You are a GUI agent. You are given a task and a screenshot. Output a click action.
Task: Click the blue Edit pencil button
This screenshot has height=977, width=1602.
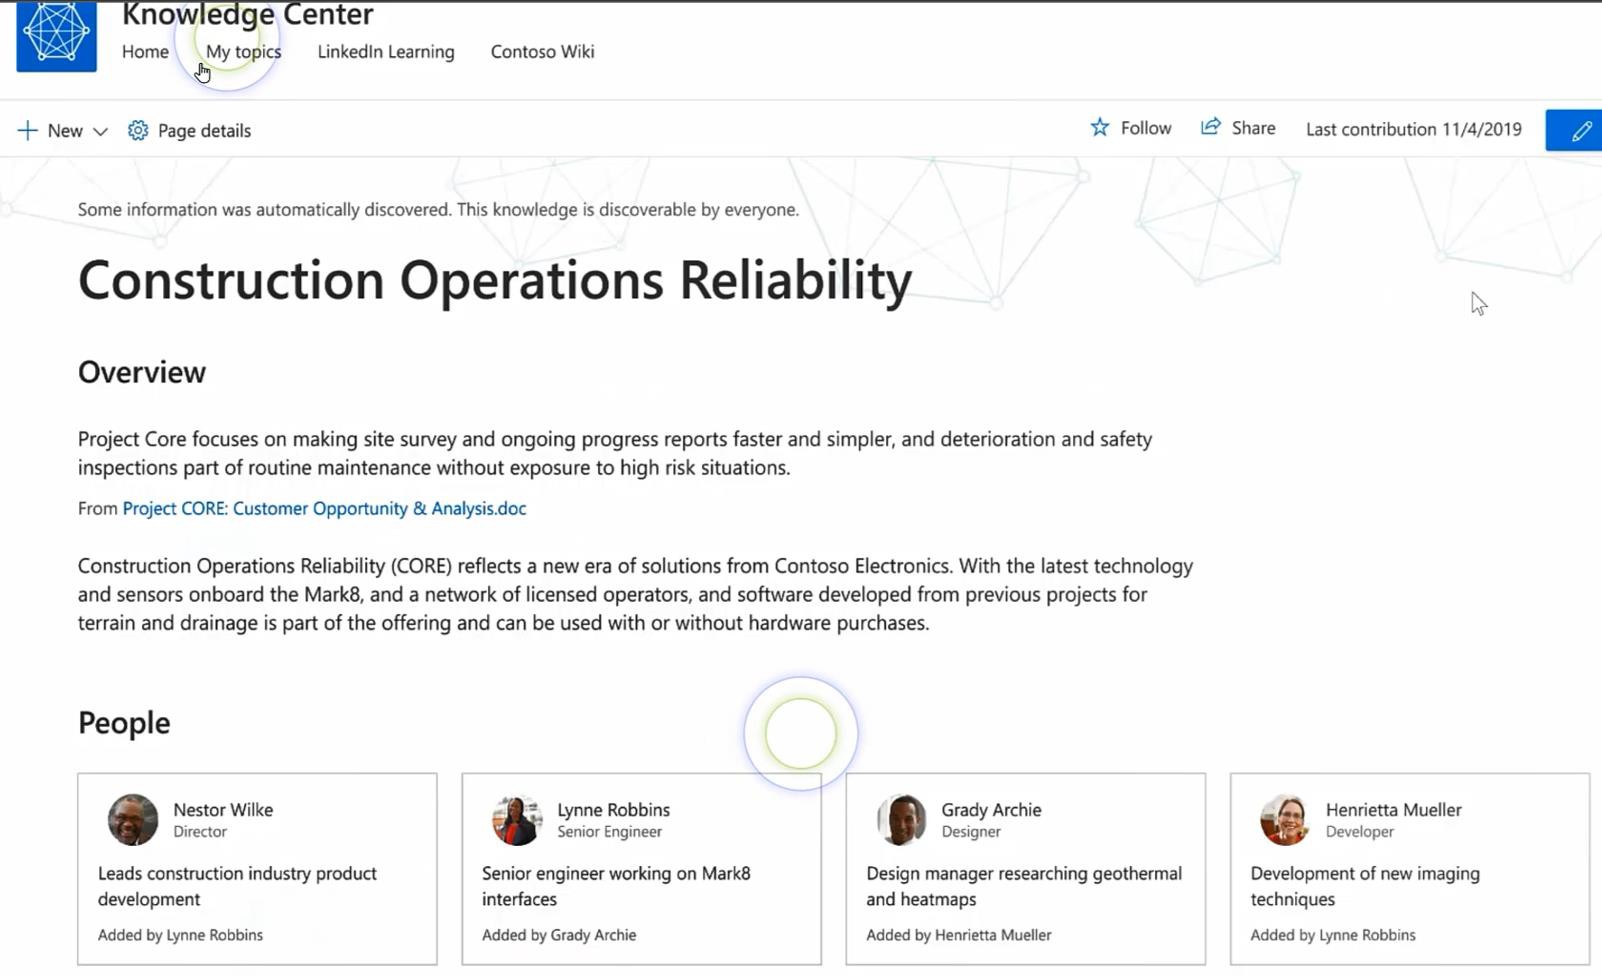click(x=1574, y=131)
